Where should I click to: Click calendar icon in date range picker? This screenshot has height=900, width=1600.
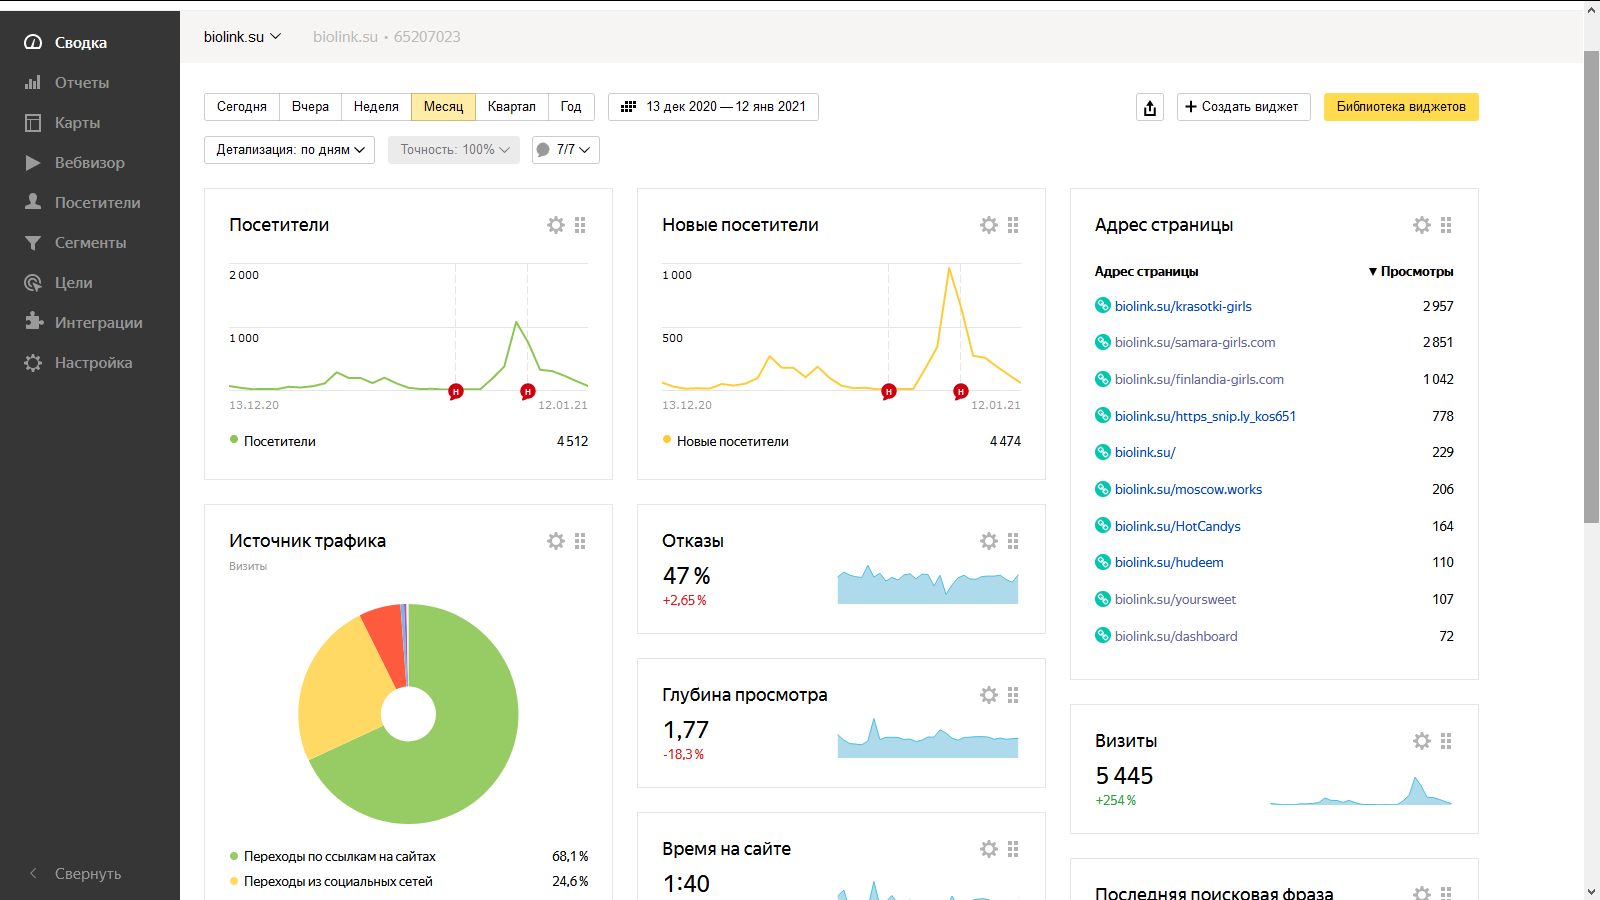[629, 107]
